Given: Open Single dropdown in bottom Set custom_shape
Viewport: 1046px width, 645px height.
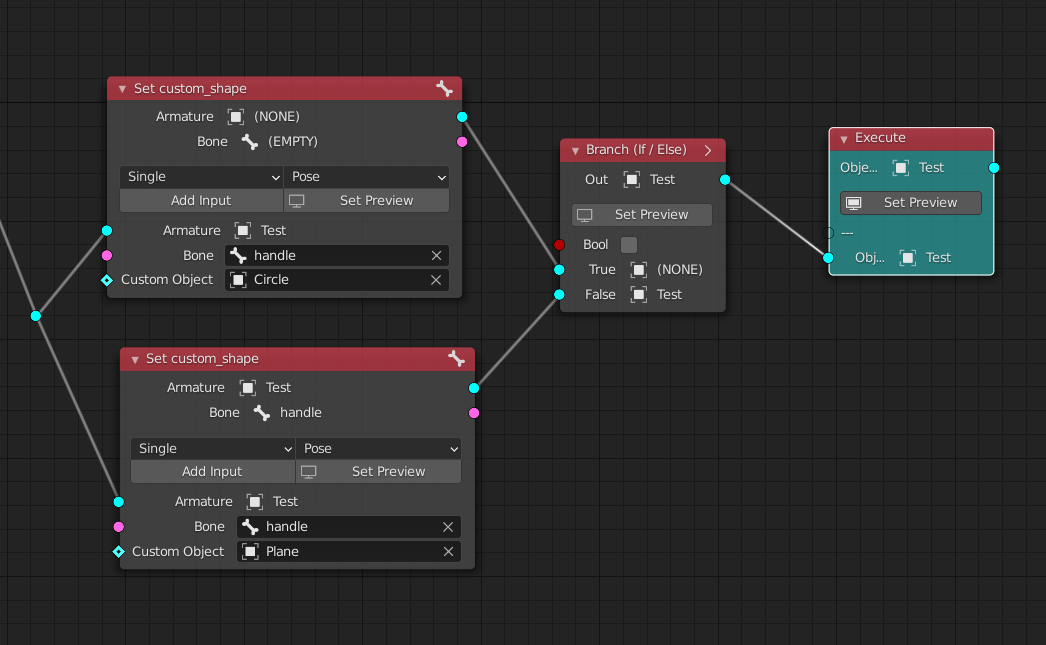Looking at the screenshot, I should coord(213,448).
